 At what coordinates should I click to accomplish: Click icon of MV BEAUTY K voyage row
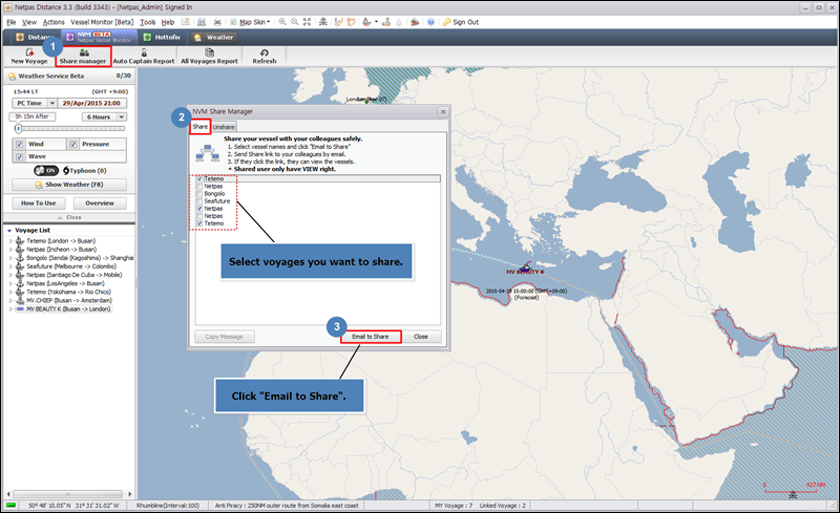coord(20,309)
